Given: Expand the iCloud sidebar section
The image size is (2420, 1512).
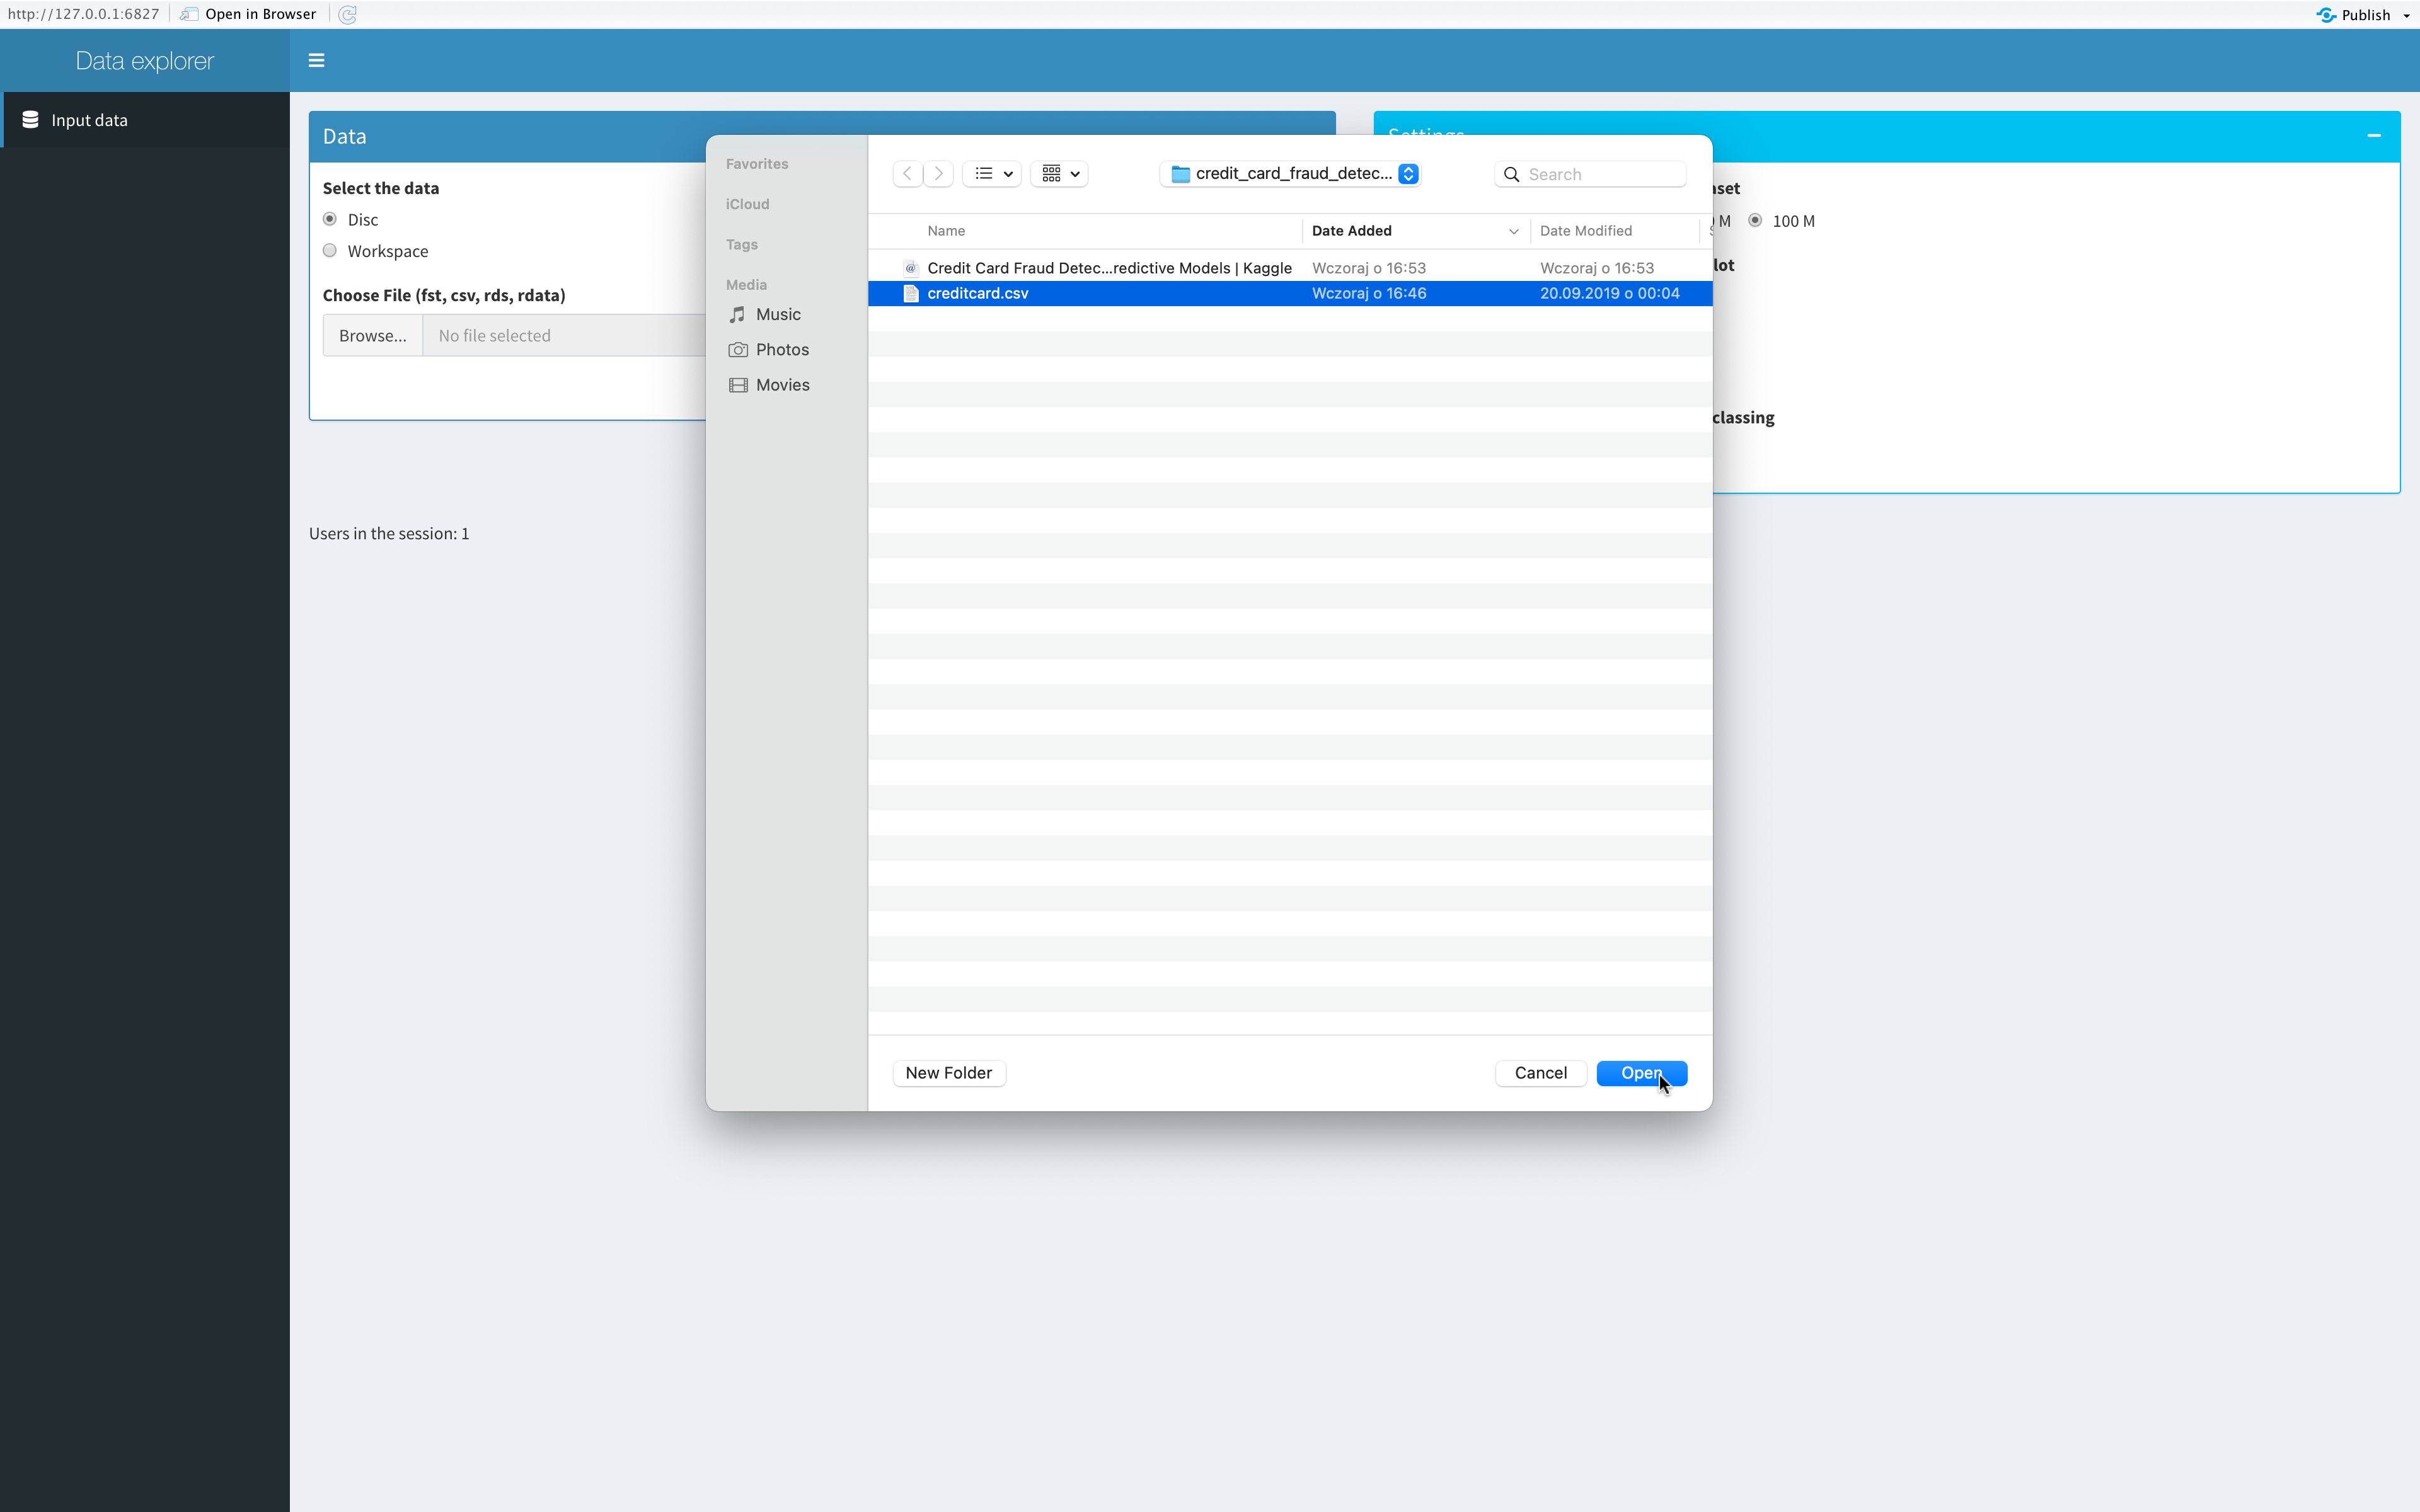Looking at the screenshot, I should point(747,204).
